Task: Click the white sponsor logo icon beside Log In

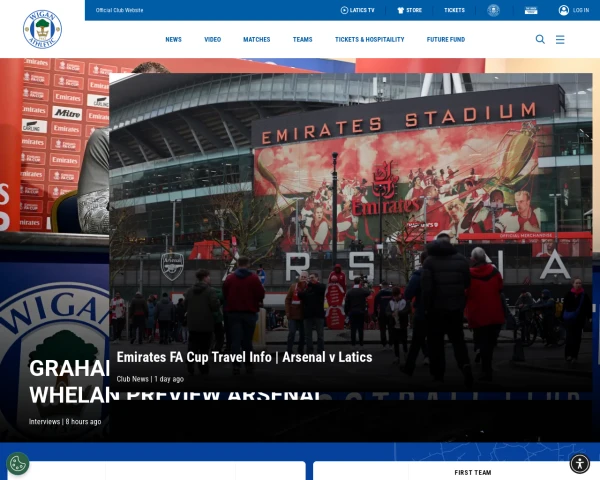Action: tap(531, 10)
